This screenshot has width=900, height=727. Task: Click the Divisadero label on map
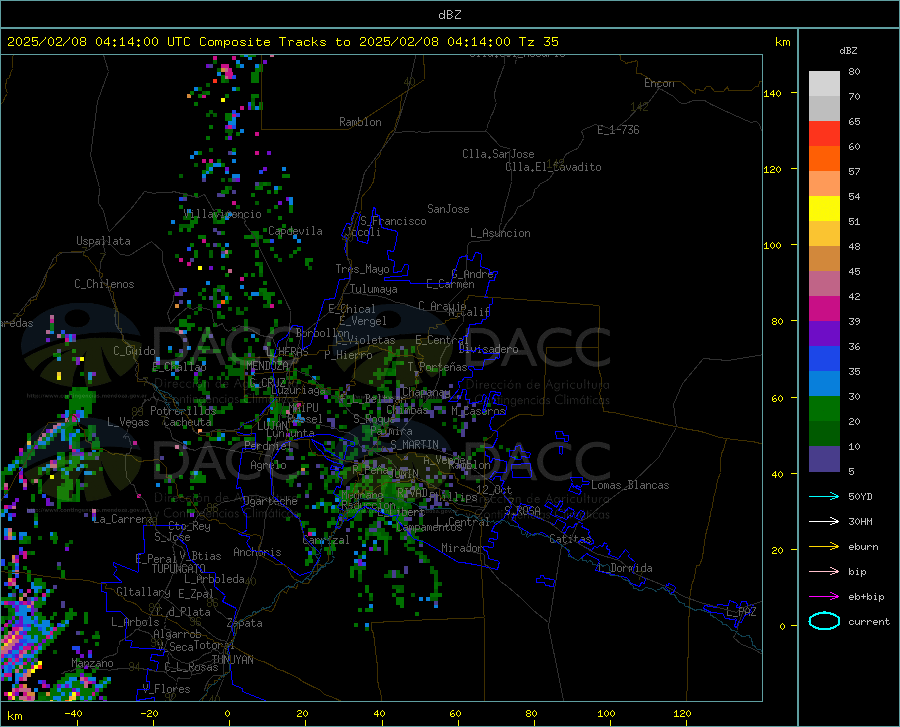click(488, 349)
